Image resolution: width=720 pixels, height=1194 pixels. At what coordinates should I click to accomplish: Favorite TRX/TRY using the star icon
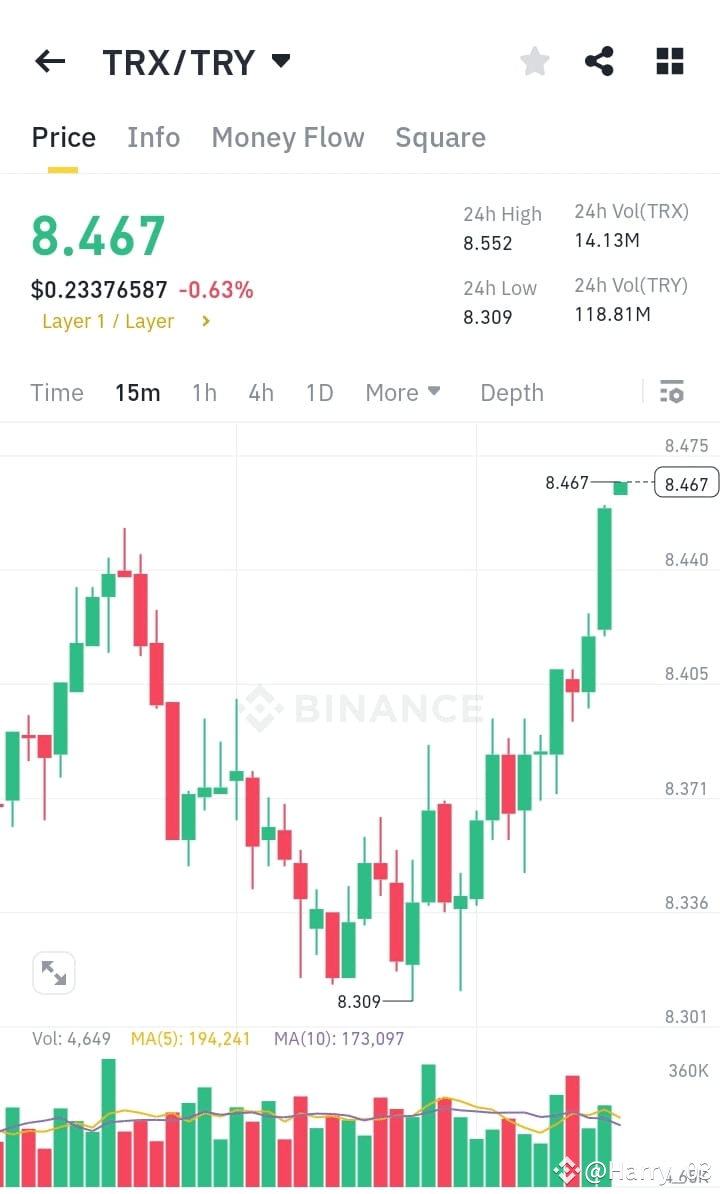[x=534, y=61]
